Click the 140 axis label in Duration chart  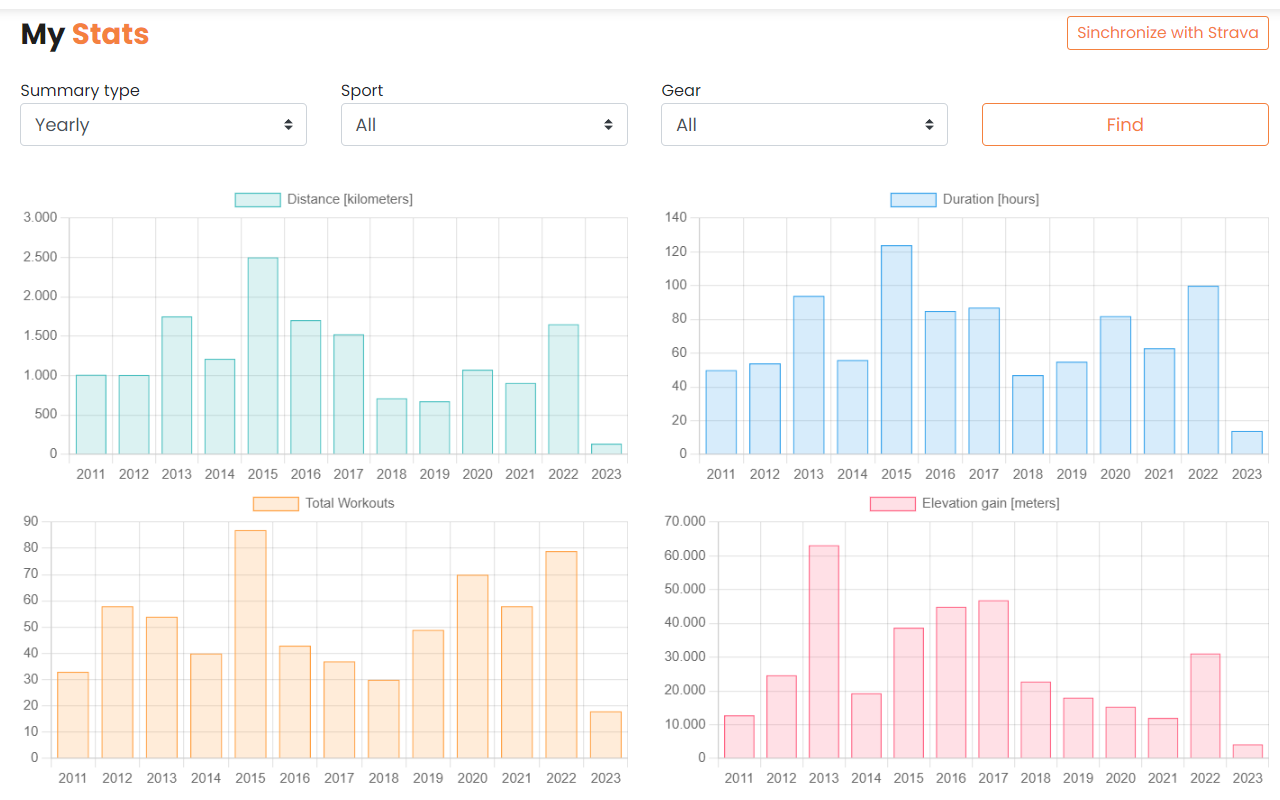676,218
